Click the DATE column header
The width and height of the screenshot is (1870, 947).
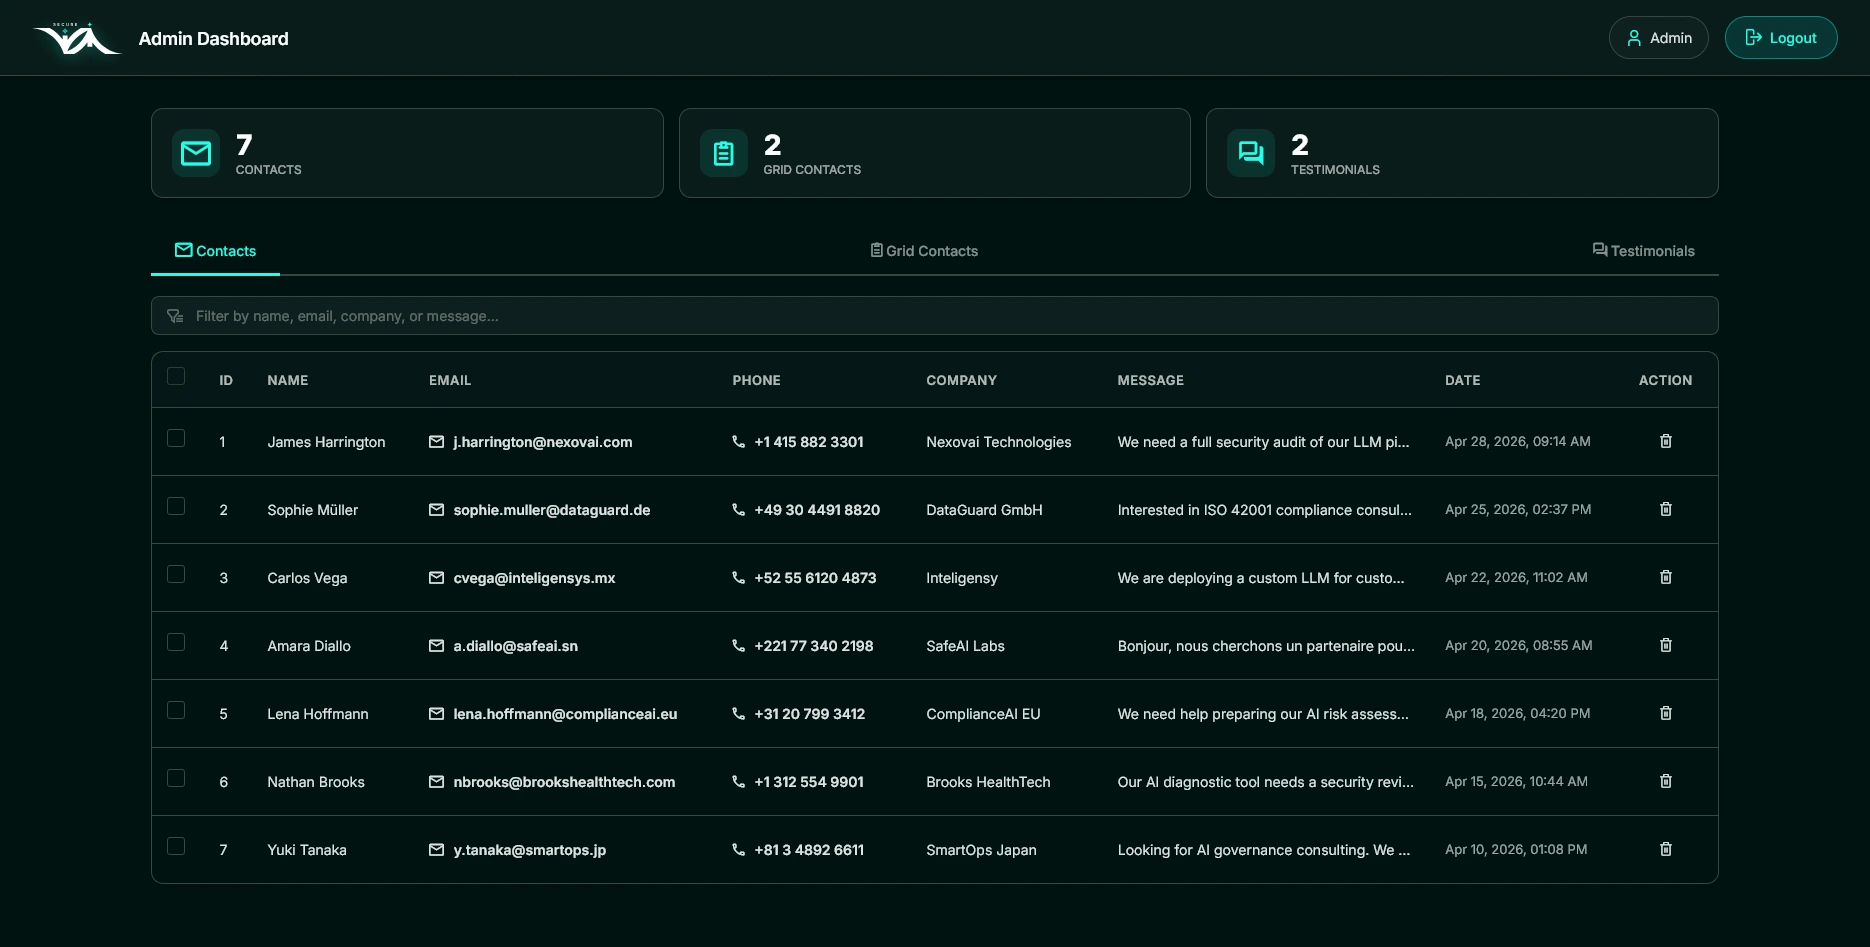1463,380
